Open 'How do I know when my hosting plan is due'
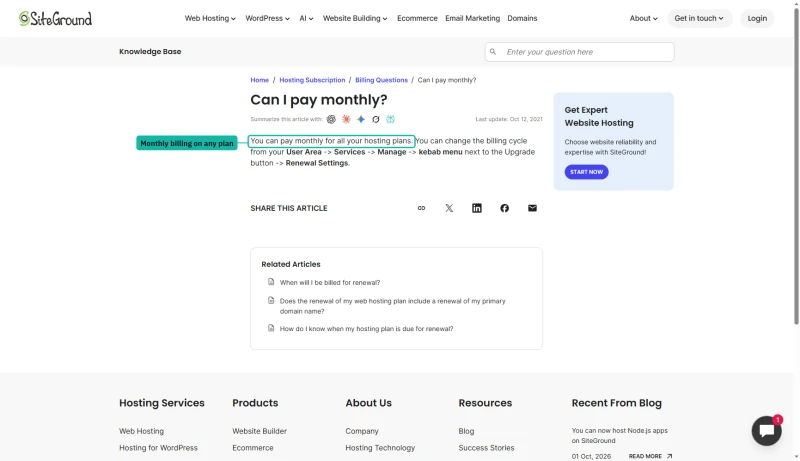Viewport: 800px width, 461px height. click(366, 329)
